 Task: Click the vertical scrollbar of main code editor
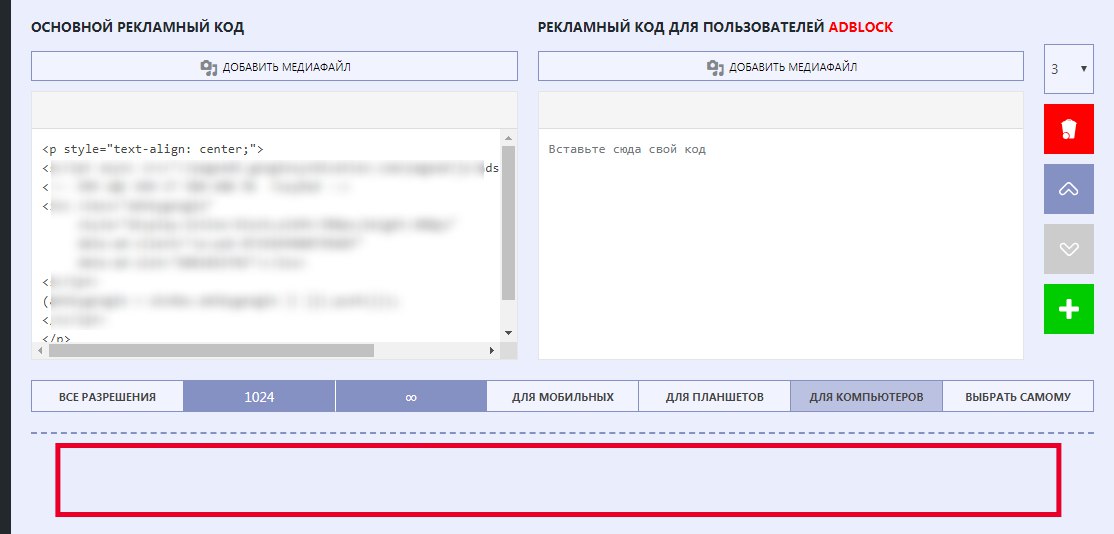click(509, 222)
